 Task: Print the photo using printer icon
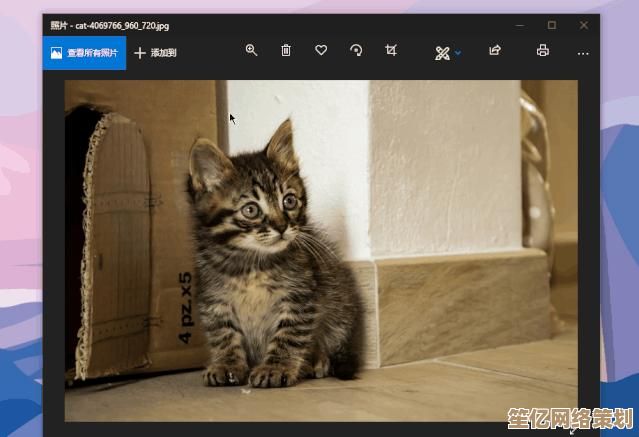coord(543,51)
